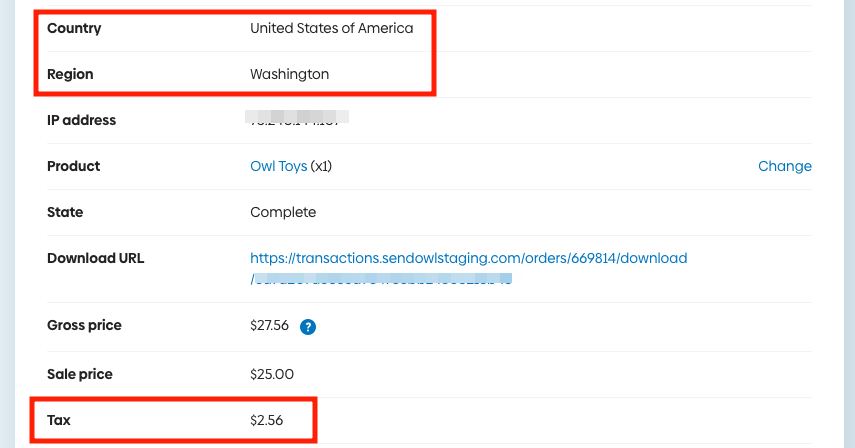This screenshot has height=448, width=855.
Task: Click the State row label
Action: pos(65,212)
